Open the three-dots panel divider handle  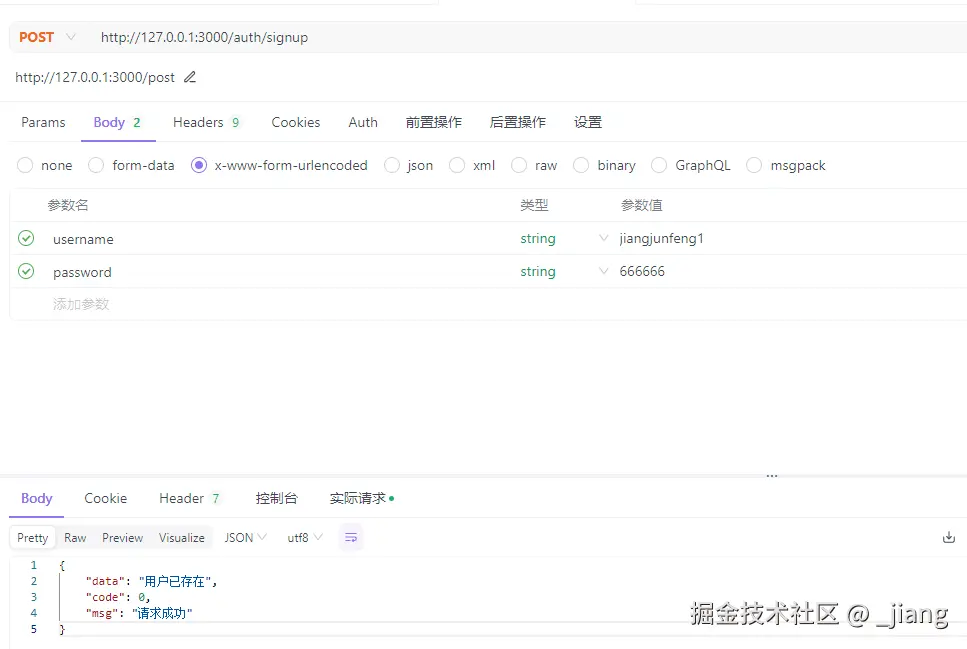[772, 476]
